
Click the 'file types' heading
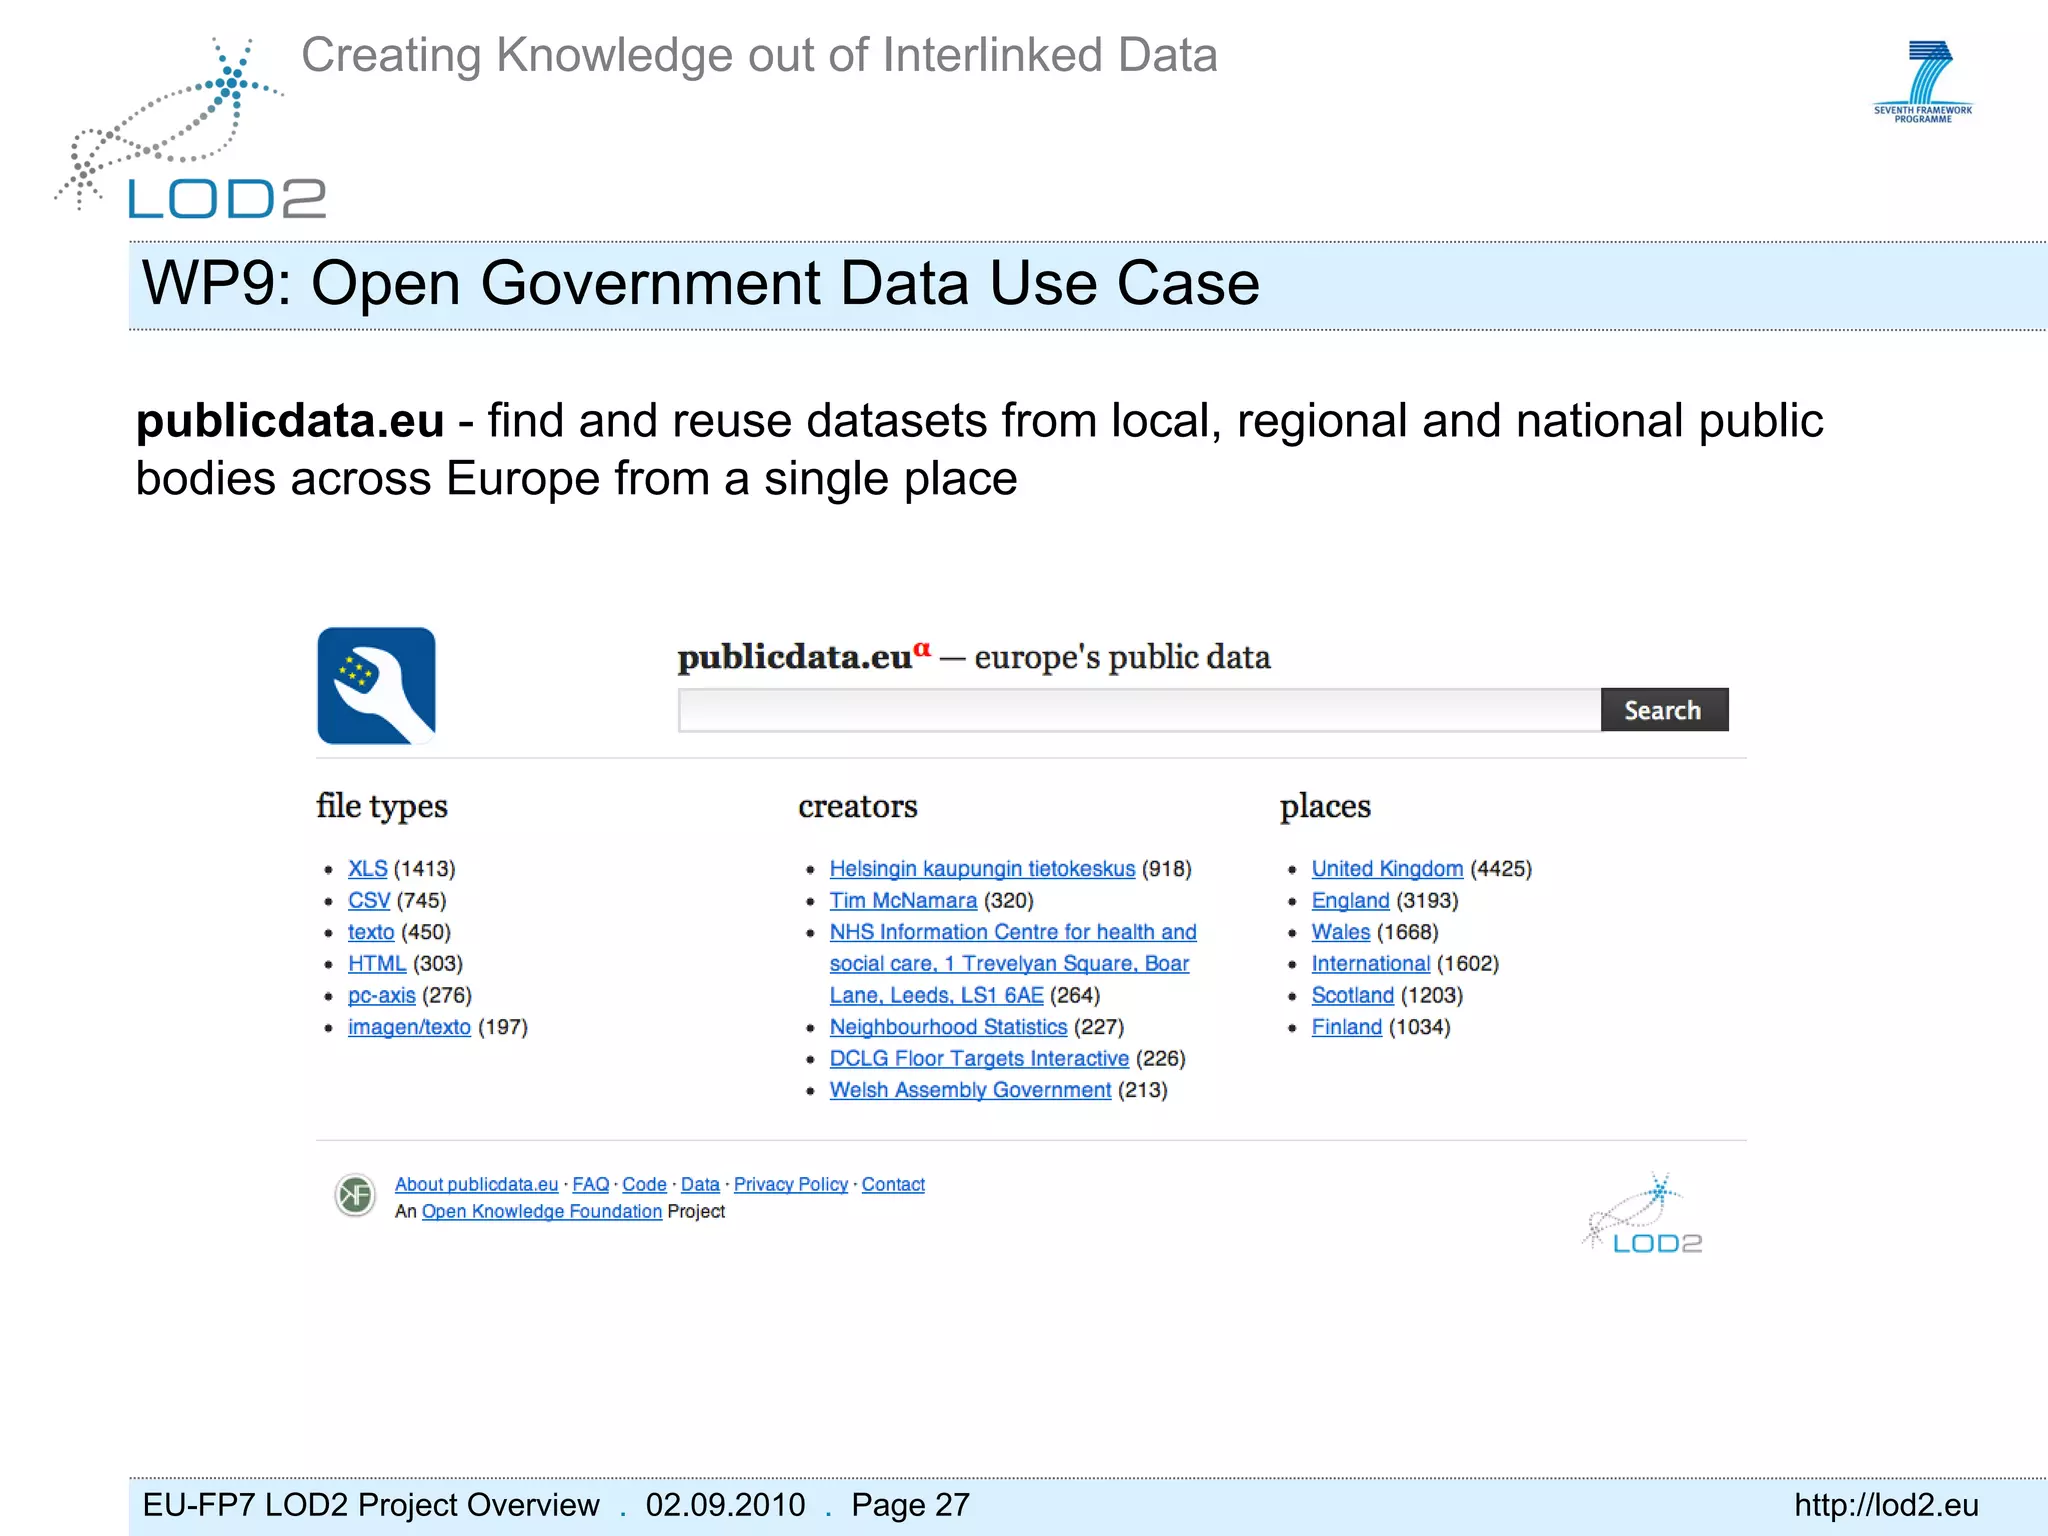(382, 806)
